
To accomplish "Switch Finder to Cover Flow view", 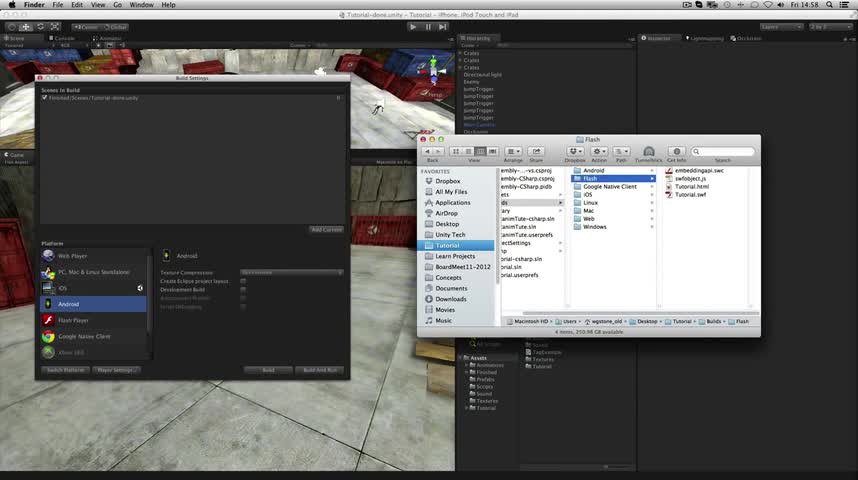I will pyautogui.click(x=492, y=152).
